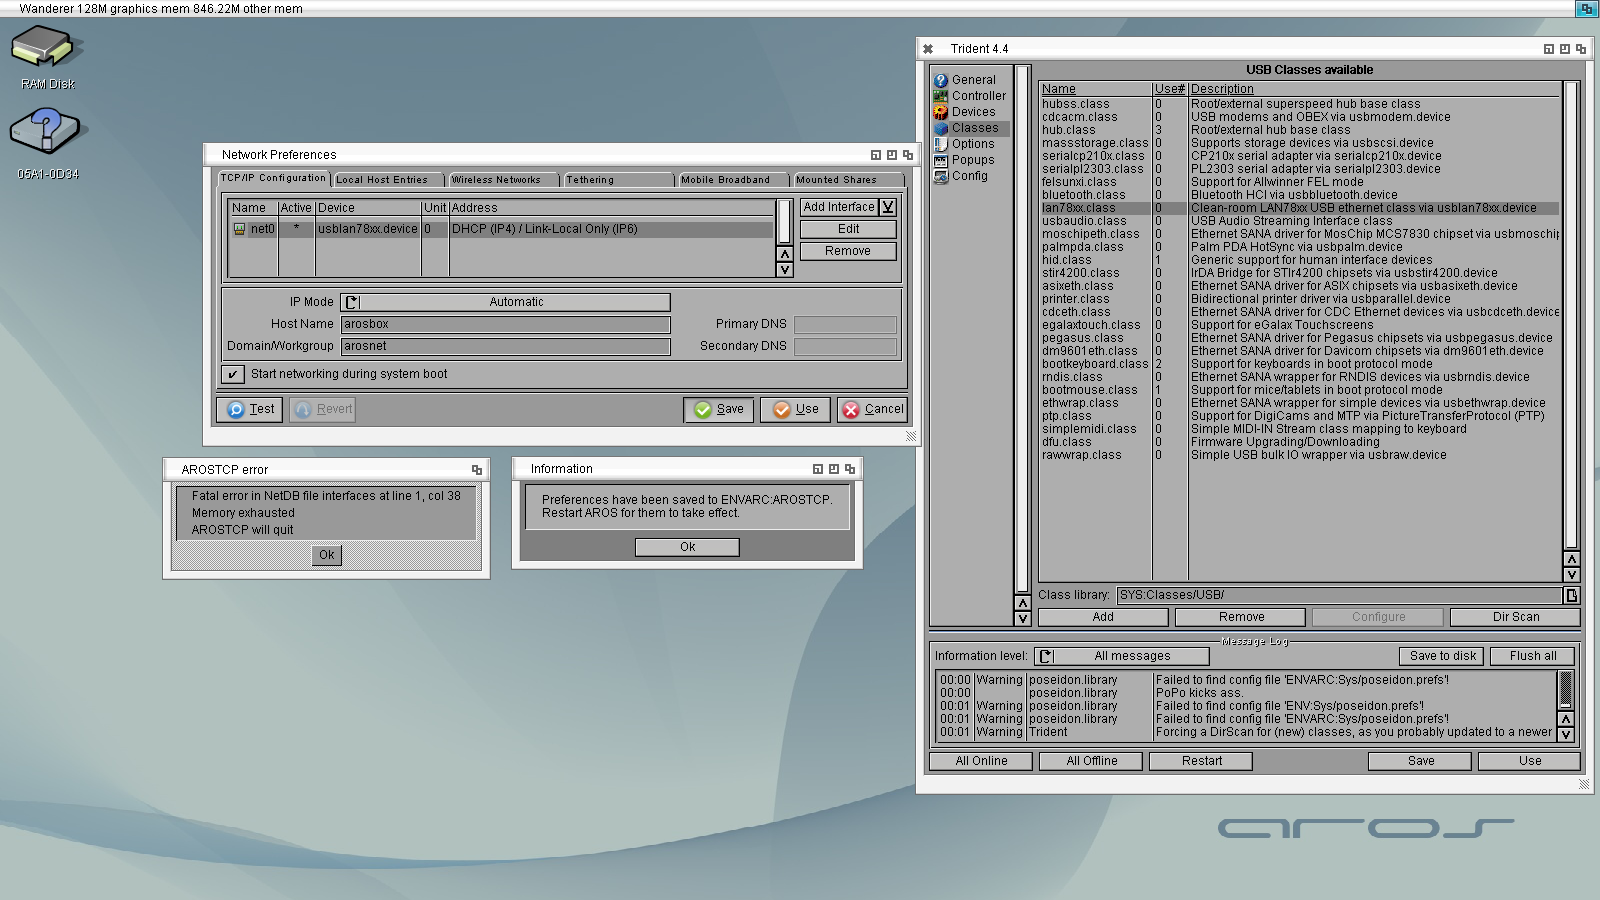Image resolution: width=1600 pixels, height=900 pixels.
Task: Click the USB classes list scroll-up arrow
Action: (1572, 559)
